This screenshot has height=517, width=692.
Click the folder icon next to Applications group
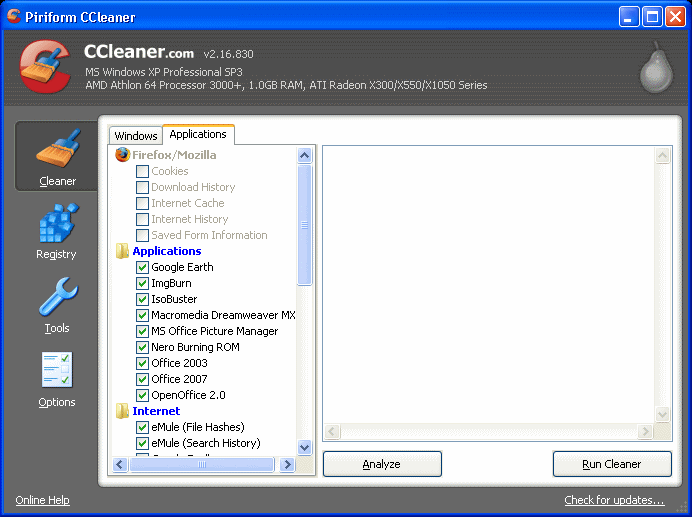(x=122, y=251)
